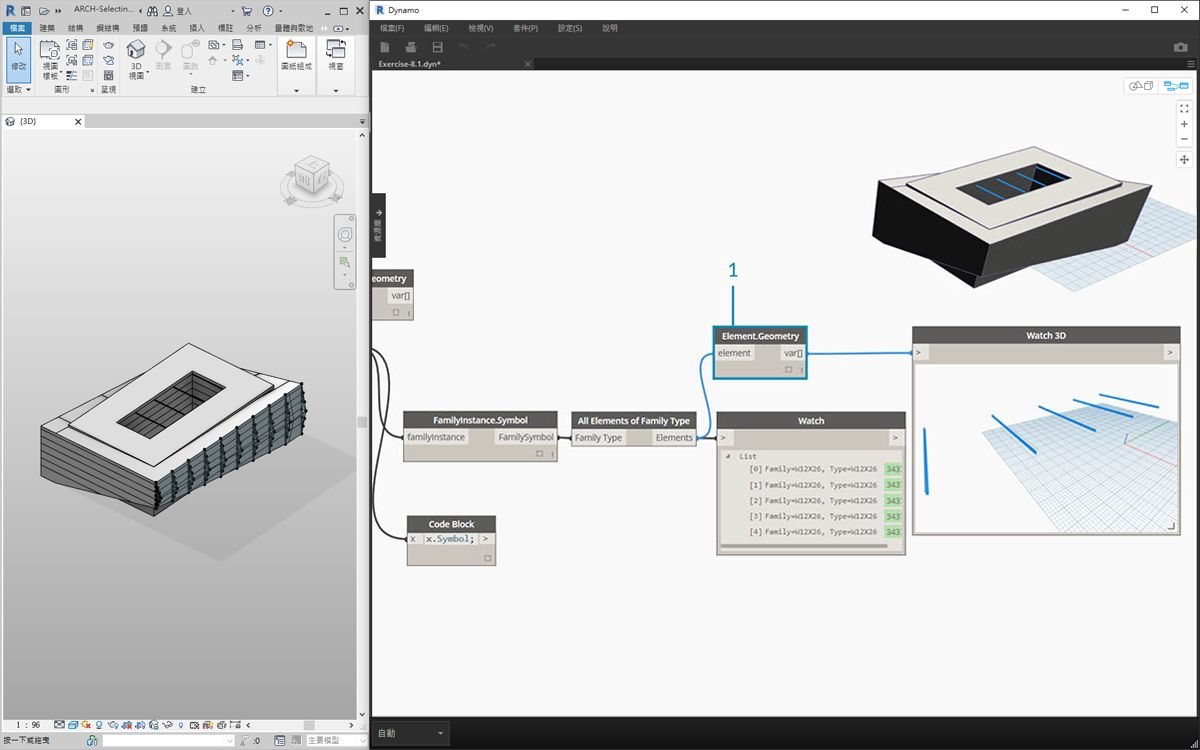Viewport: 1200px width, 750px height.
Task: Toggle preview checkbox on Element.Geometry node
Action: point(788,369)
